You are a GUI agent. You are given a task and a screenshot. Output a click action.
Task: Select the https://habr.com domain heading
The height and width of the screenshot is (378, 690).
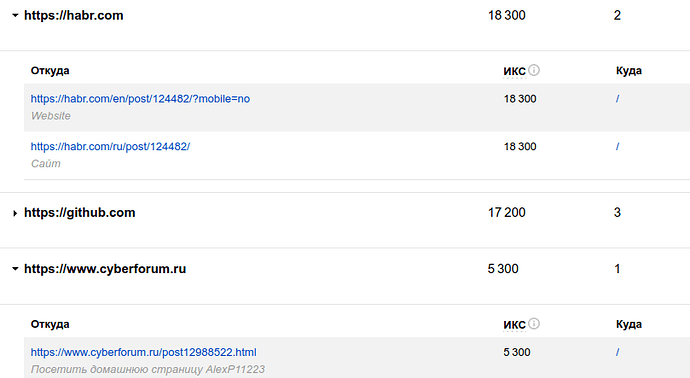[x=73, y=15]
